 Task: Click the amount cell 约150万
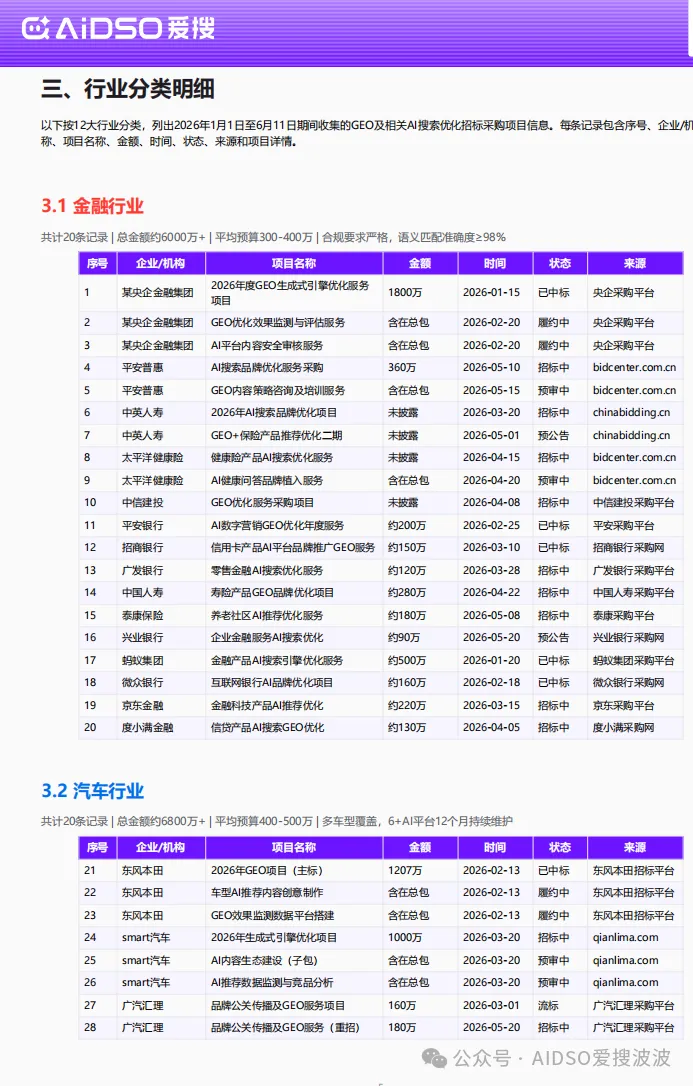coord(407,547)
